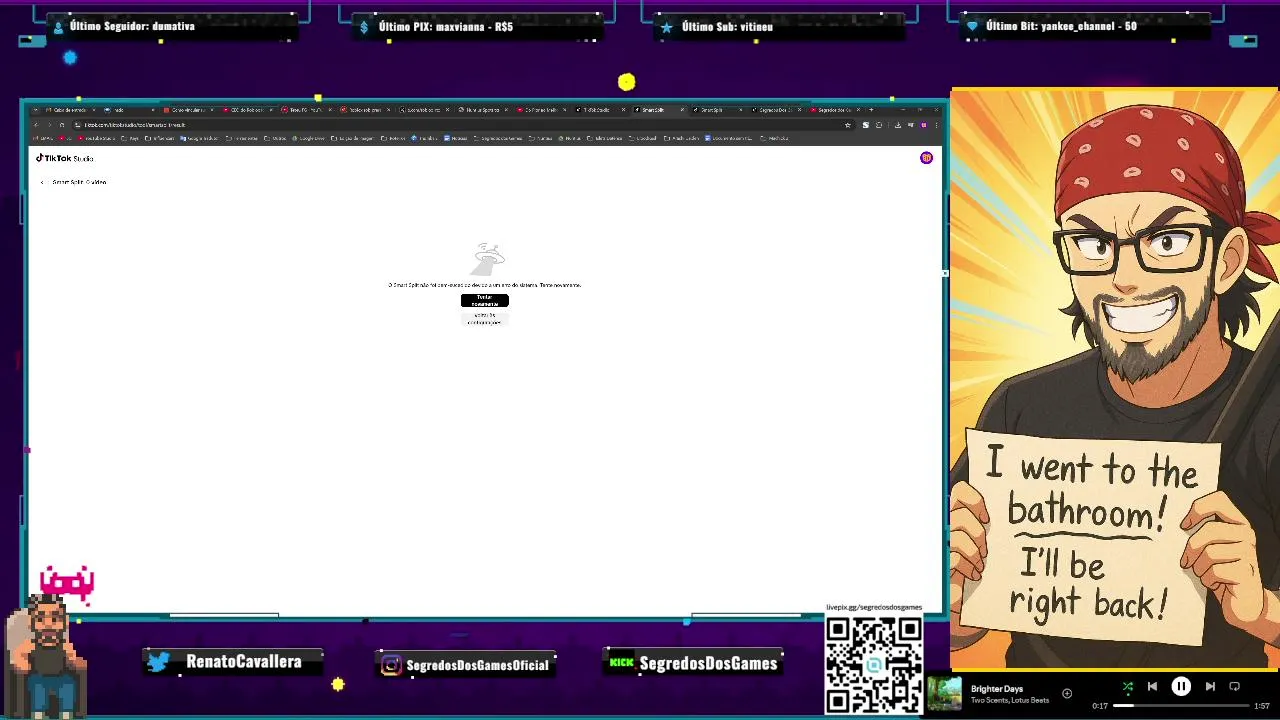Image resolution: width=1280 pixels, height=720 pixels.
Task: Open the Documento sem bookmark
Action: (x=728, y=138)
